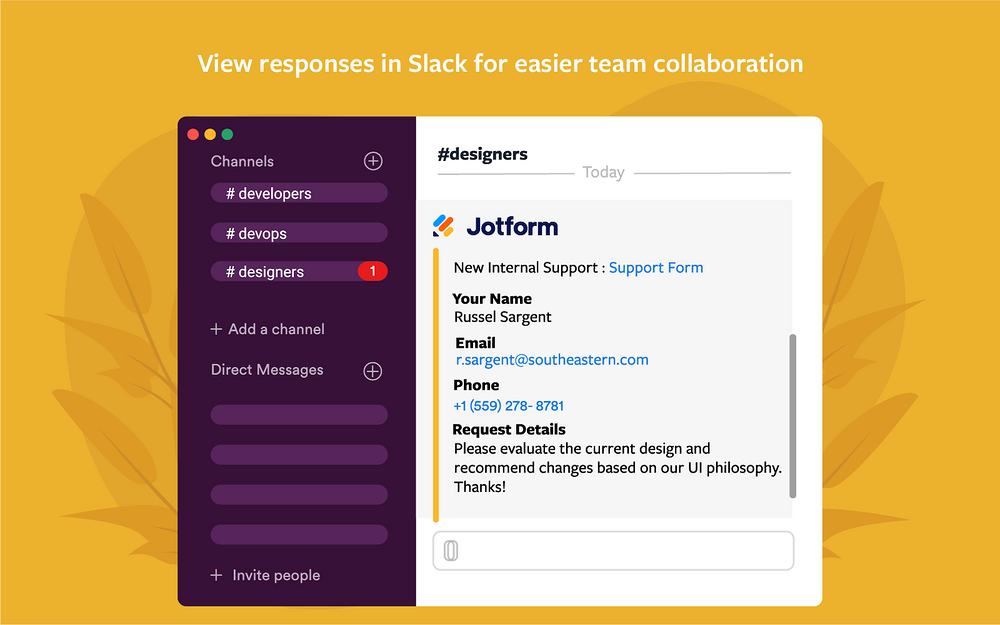The height and width of the screenshot is (625, 1000).
Task: Click the Jotform logo icon
Action: (443, 226)
